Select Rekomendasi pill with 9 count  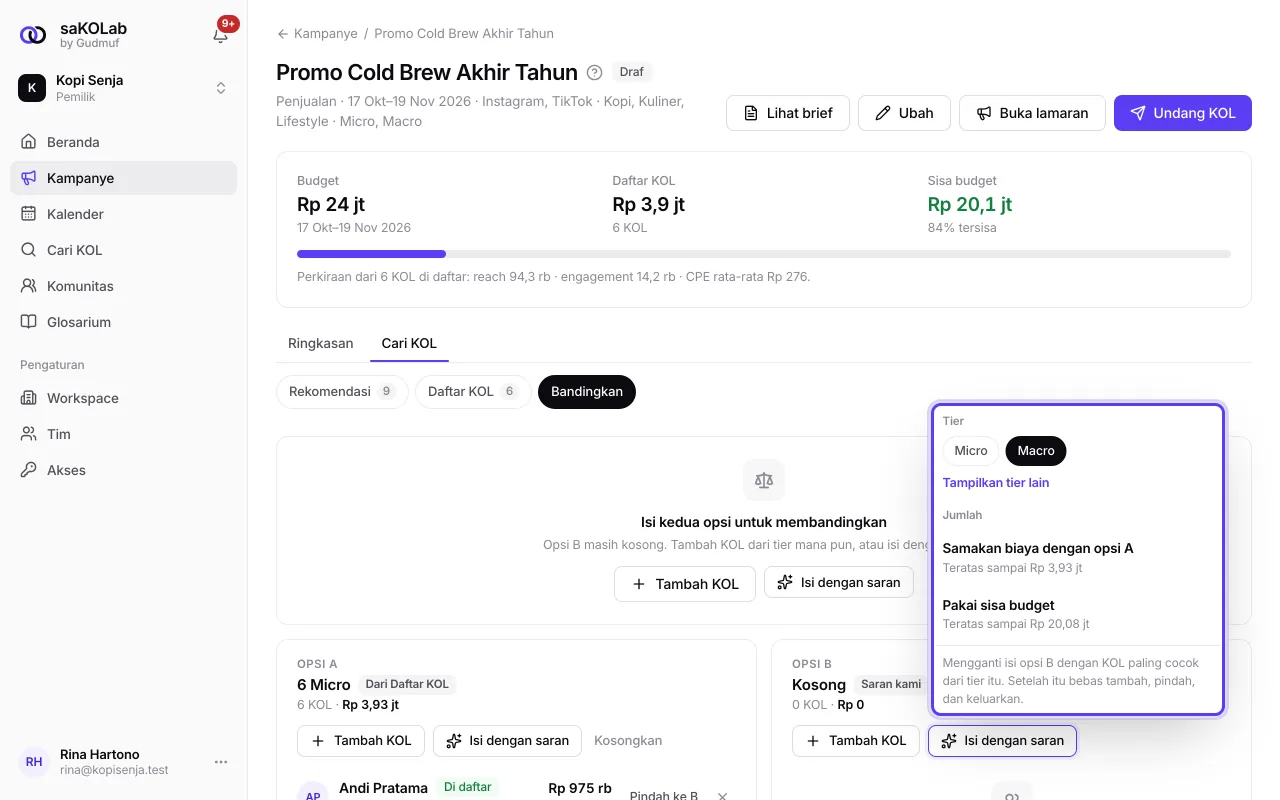coord(342,391)
